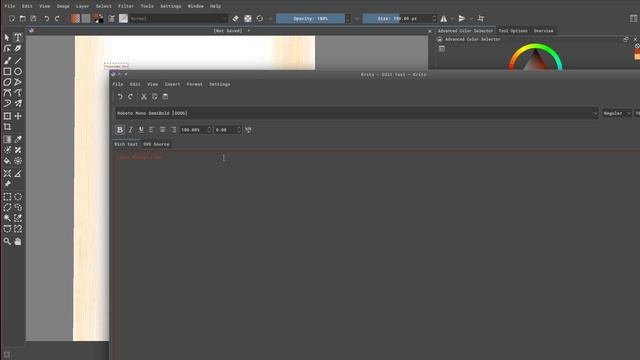Screen dimensions: 640x360
Task: Open the font family dropdown
Action: [356, 113]
